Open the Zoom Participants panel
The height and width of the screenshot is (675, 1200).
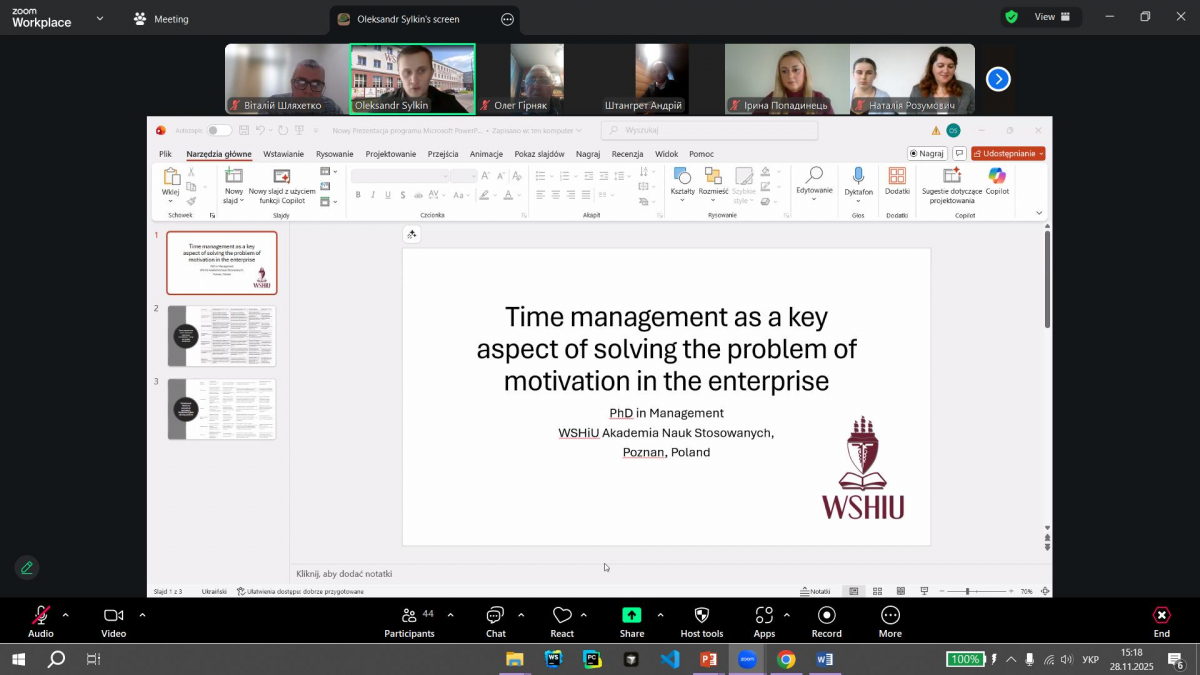point(409,615)
